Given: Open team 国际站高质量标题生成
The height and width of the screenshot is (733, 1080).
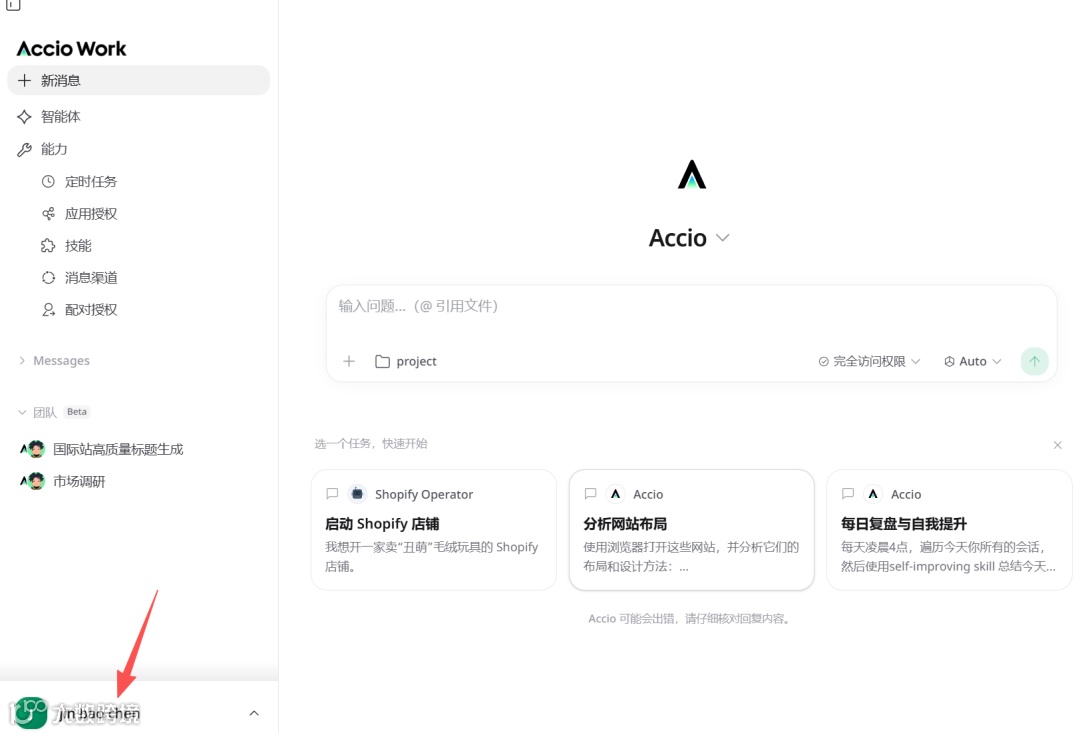Looking at the screenshot, I should click(x=118, y=449).
